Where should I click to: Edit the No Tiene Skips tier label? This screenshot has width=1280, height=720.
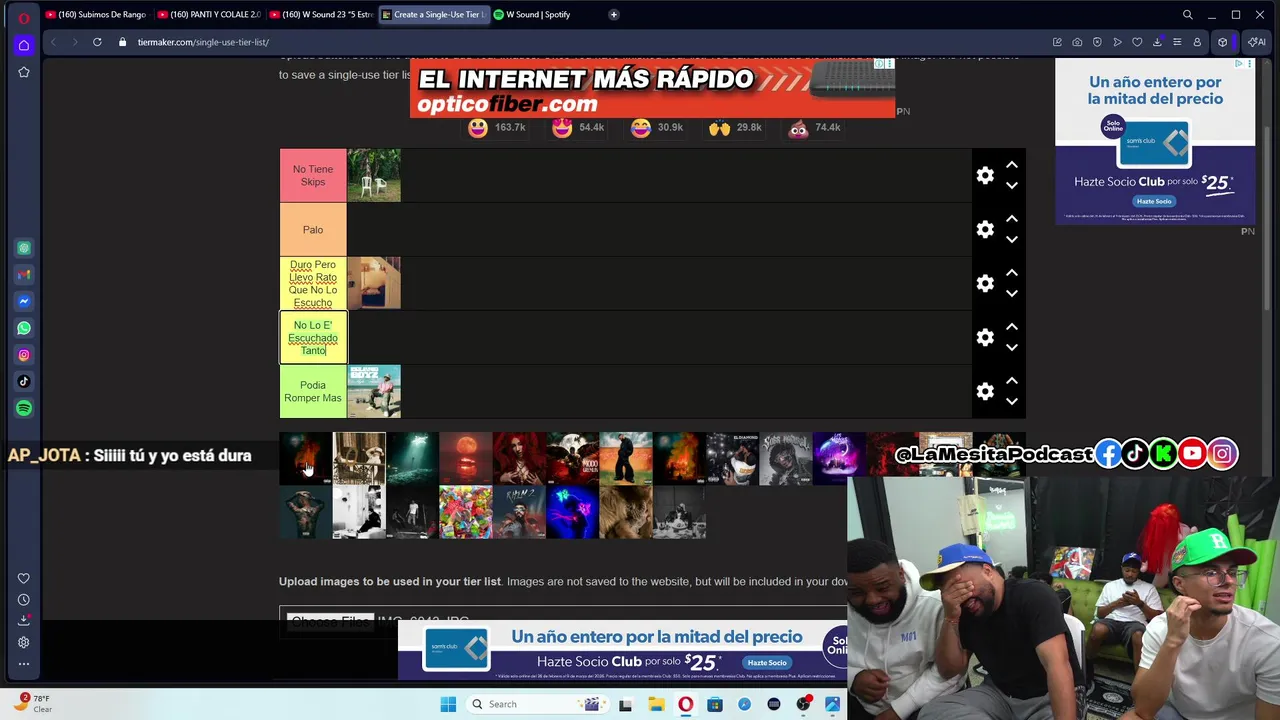(313, 176)
